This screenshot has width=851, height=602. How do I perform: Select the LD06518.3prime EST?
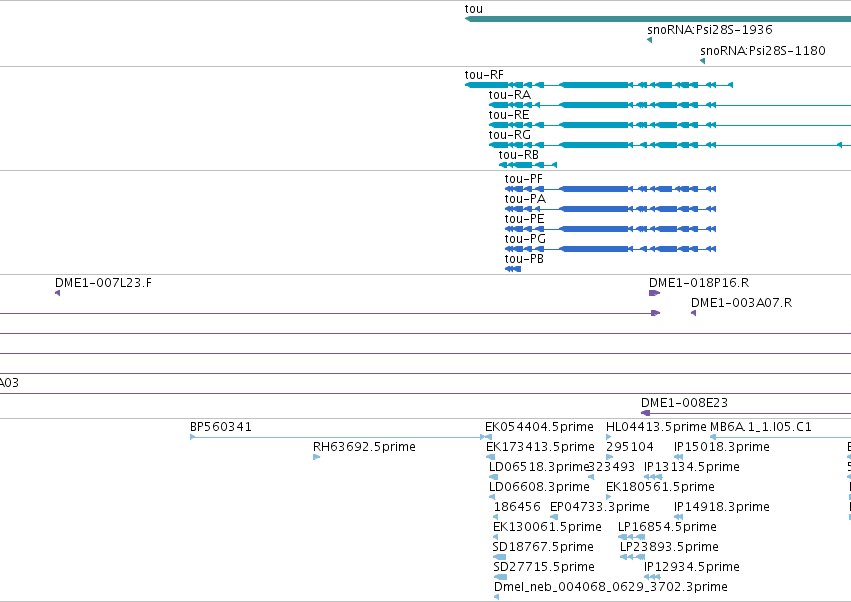click(x=493, y=477)
